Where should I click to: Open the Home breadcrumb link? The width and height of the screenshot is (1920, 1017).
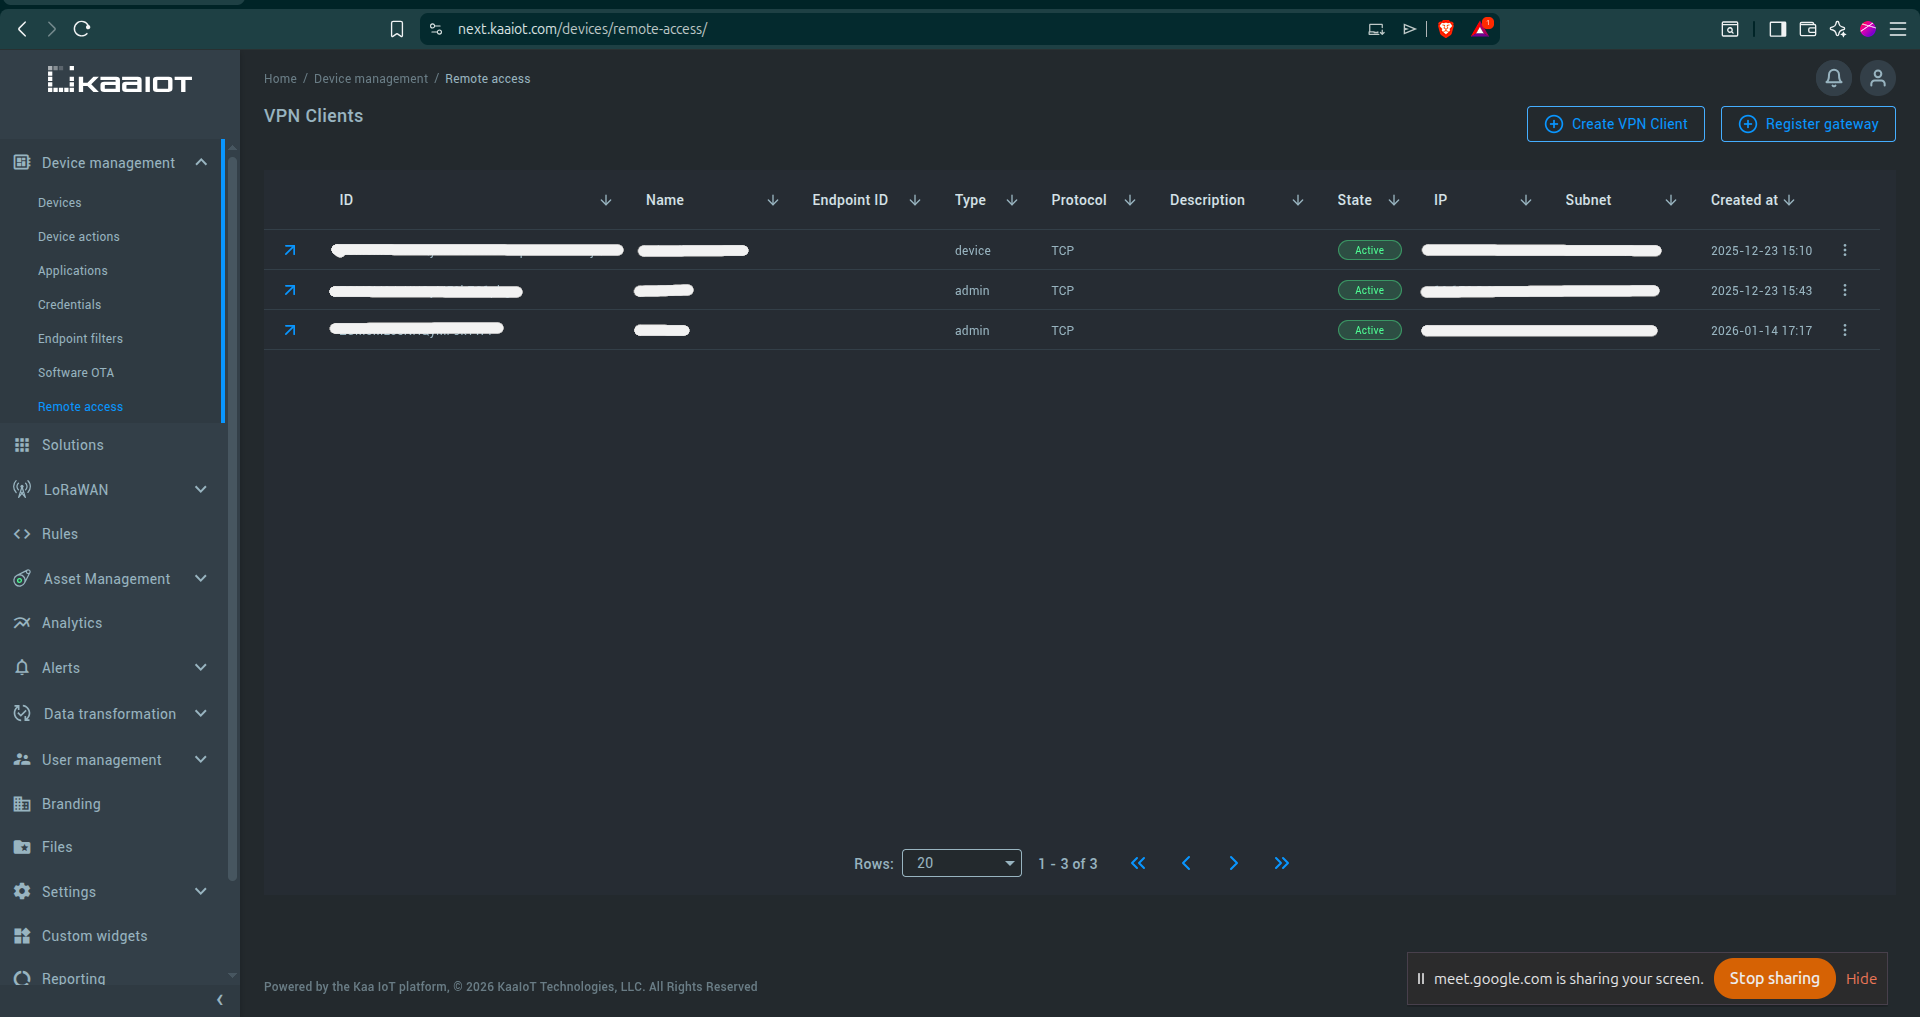[x=280, y=78]
